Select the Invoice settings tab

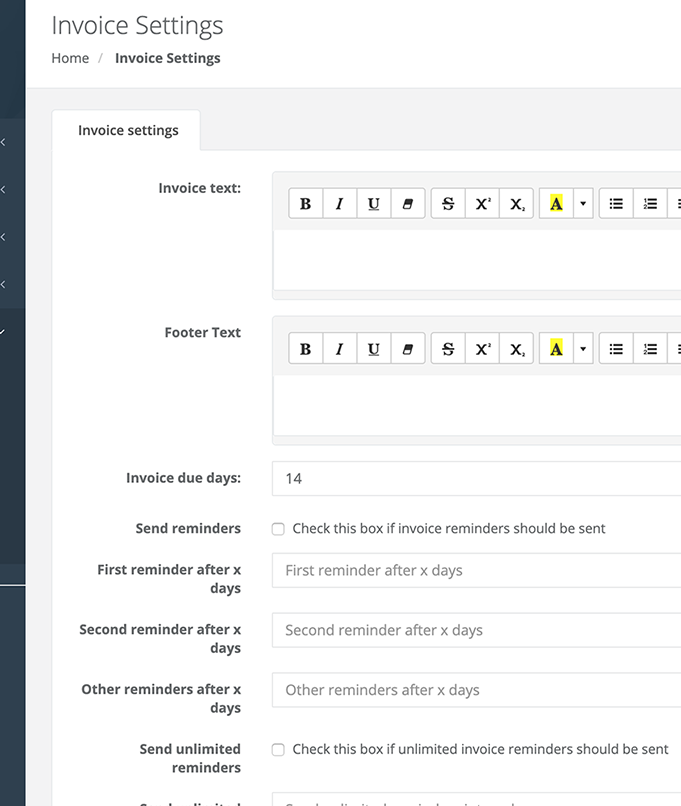128,131
